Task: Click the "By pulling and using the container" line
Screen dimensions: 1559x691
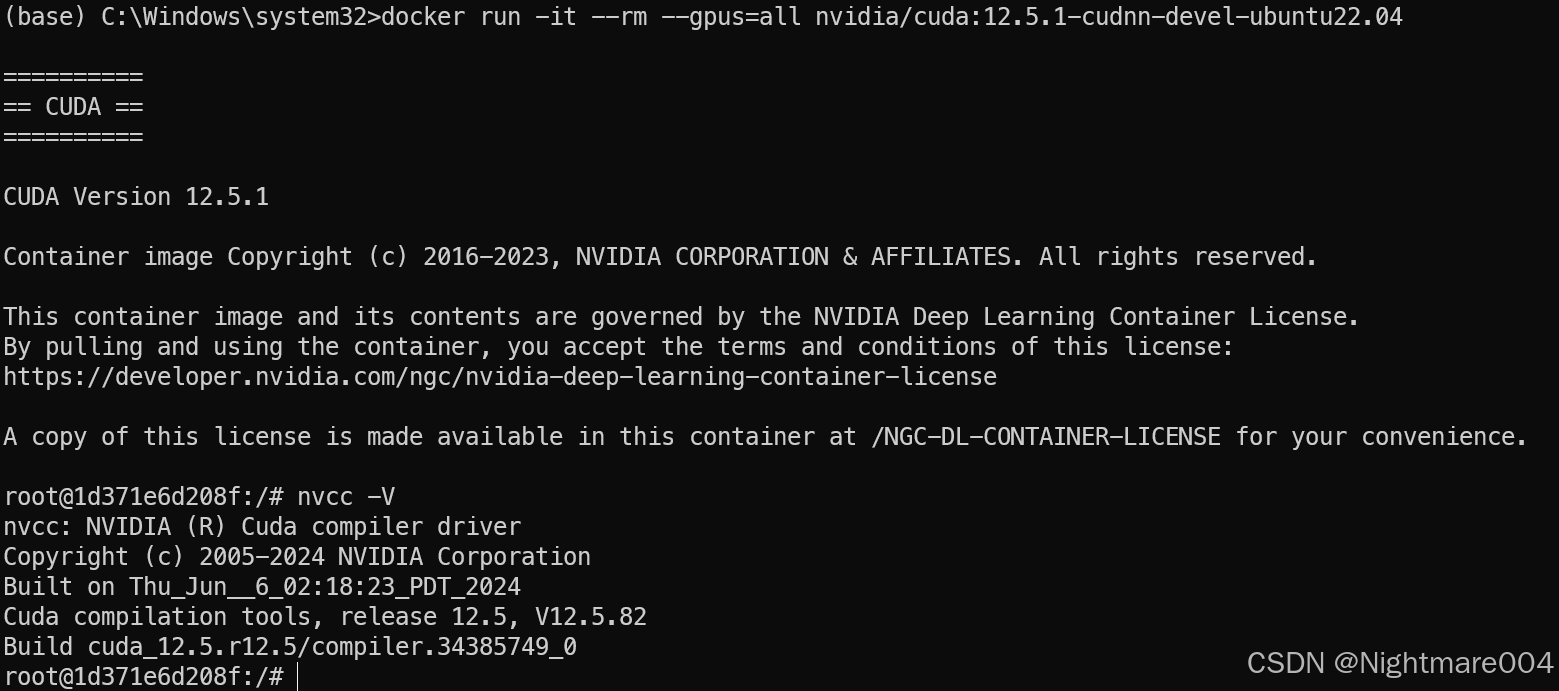Action: 618,347
